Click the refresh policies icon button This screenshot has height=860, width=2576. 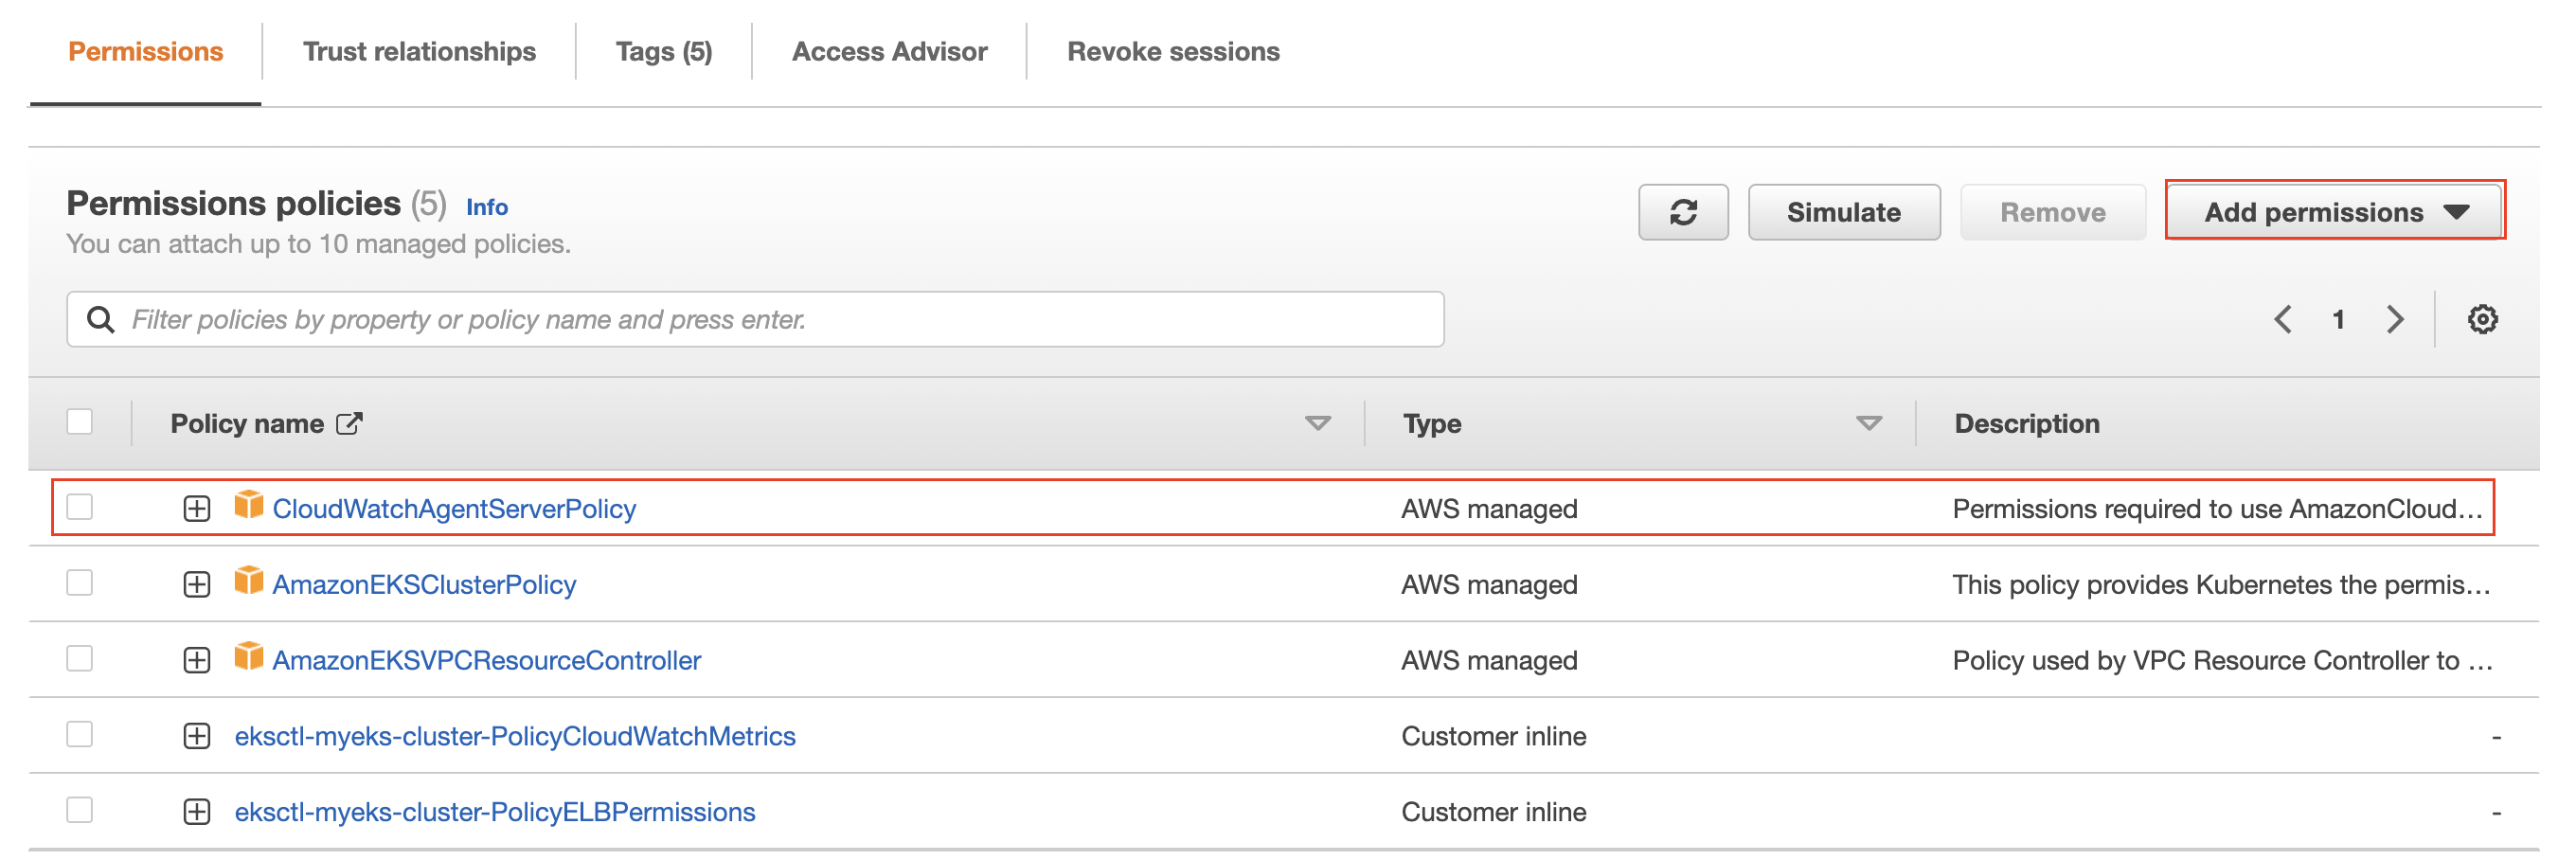click(1682, 212)
